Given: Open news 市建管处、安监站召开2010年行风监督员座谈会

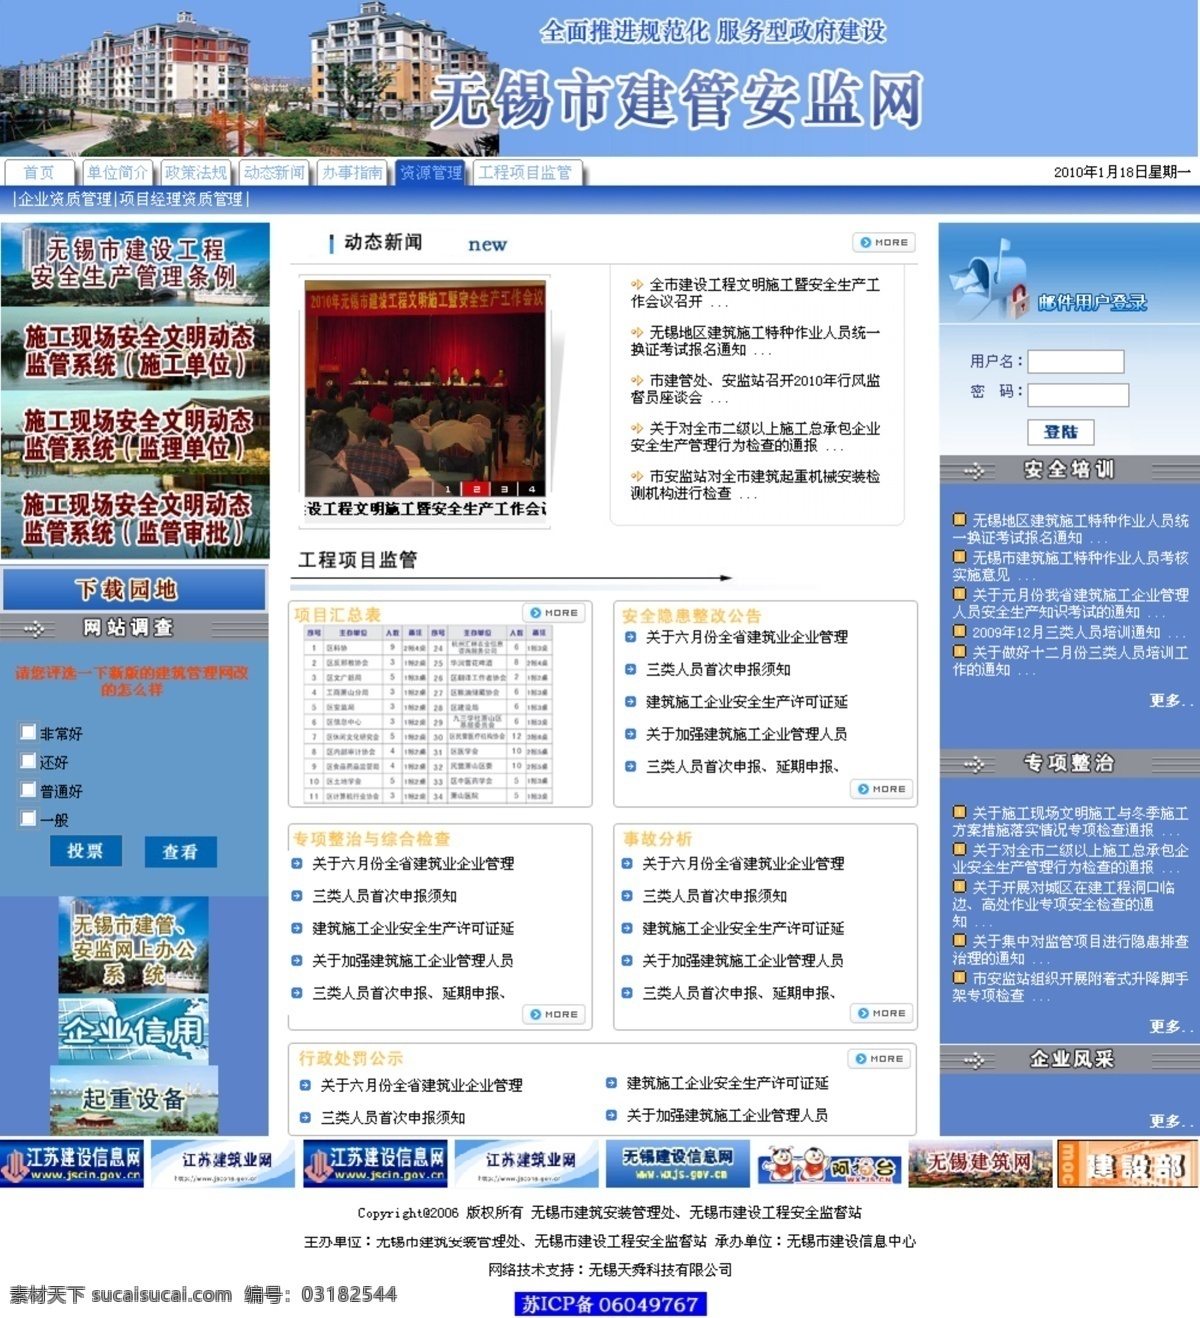Looking at the screenshot, I should pos(755,389).
